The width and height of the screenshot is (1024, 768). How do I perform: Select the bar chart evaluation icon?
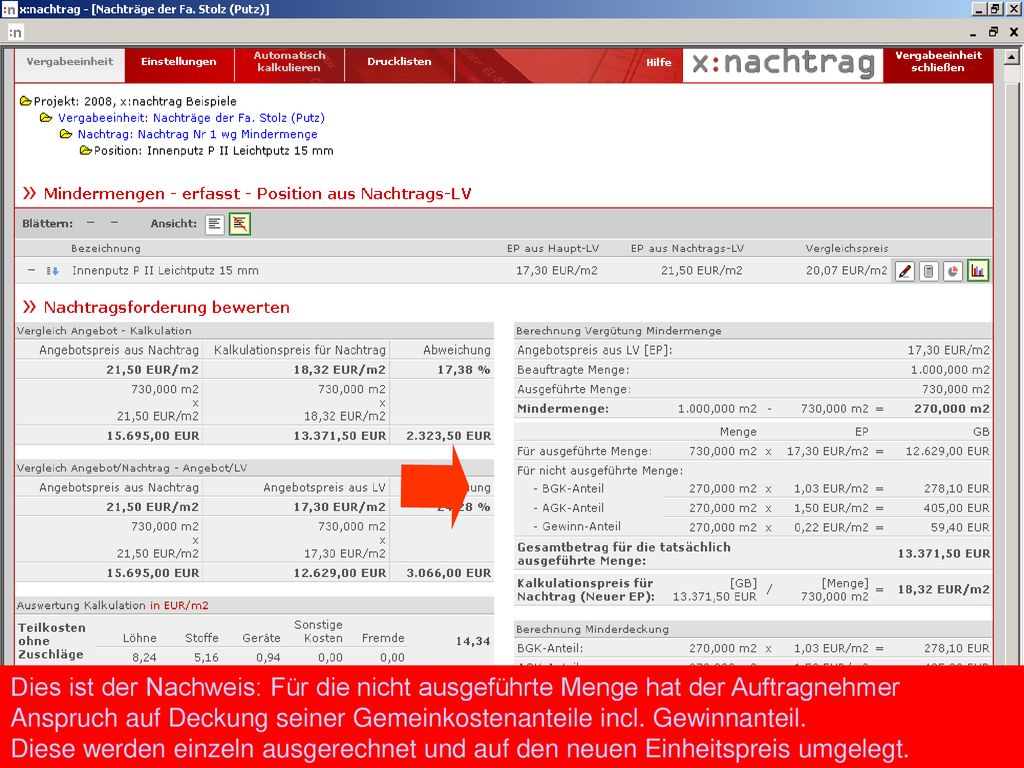tap(978, 270)
